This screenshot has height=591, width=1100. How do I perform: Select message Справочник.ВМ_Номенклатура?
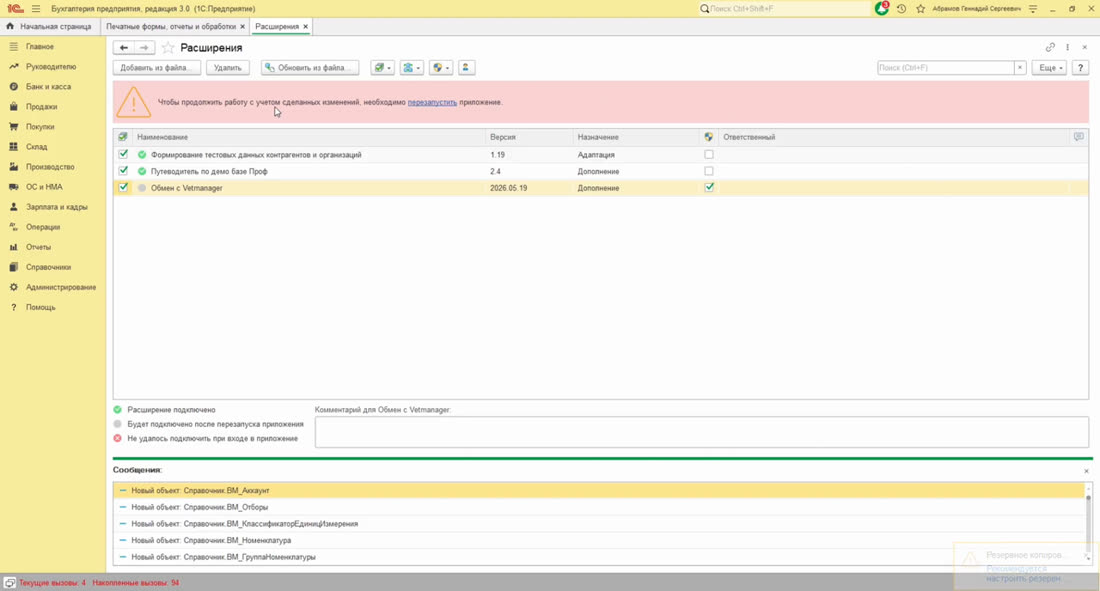click(x=600, y=540)
